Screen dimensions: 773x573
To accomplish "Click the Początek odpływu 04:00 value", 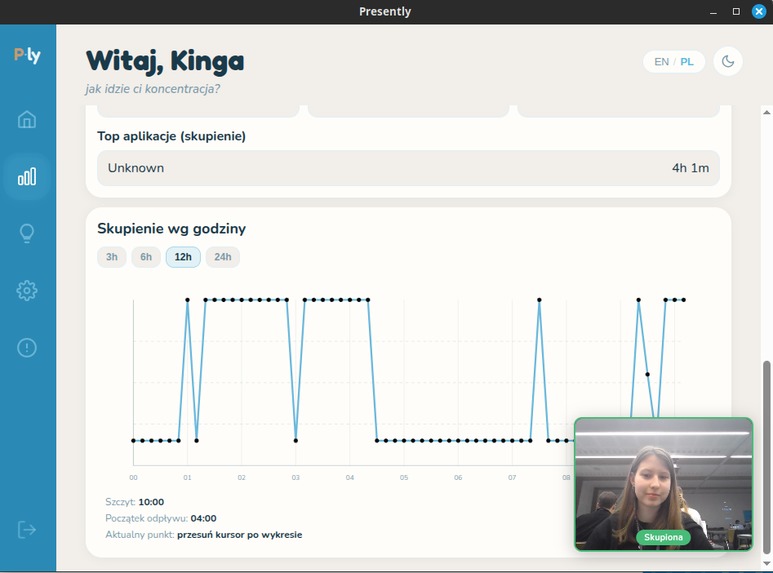I will [x=203, y=518].
